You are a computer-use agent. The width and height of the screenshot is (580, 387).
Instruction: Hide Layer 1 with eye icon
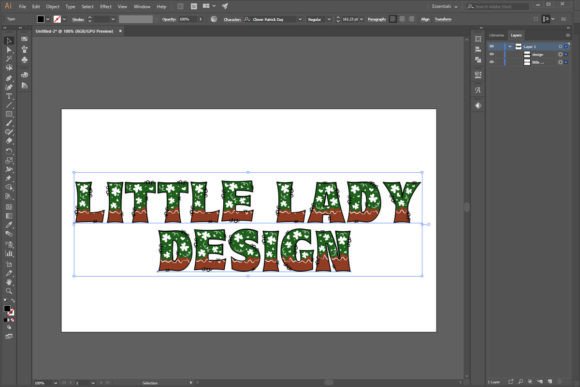(492, 46)
